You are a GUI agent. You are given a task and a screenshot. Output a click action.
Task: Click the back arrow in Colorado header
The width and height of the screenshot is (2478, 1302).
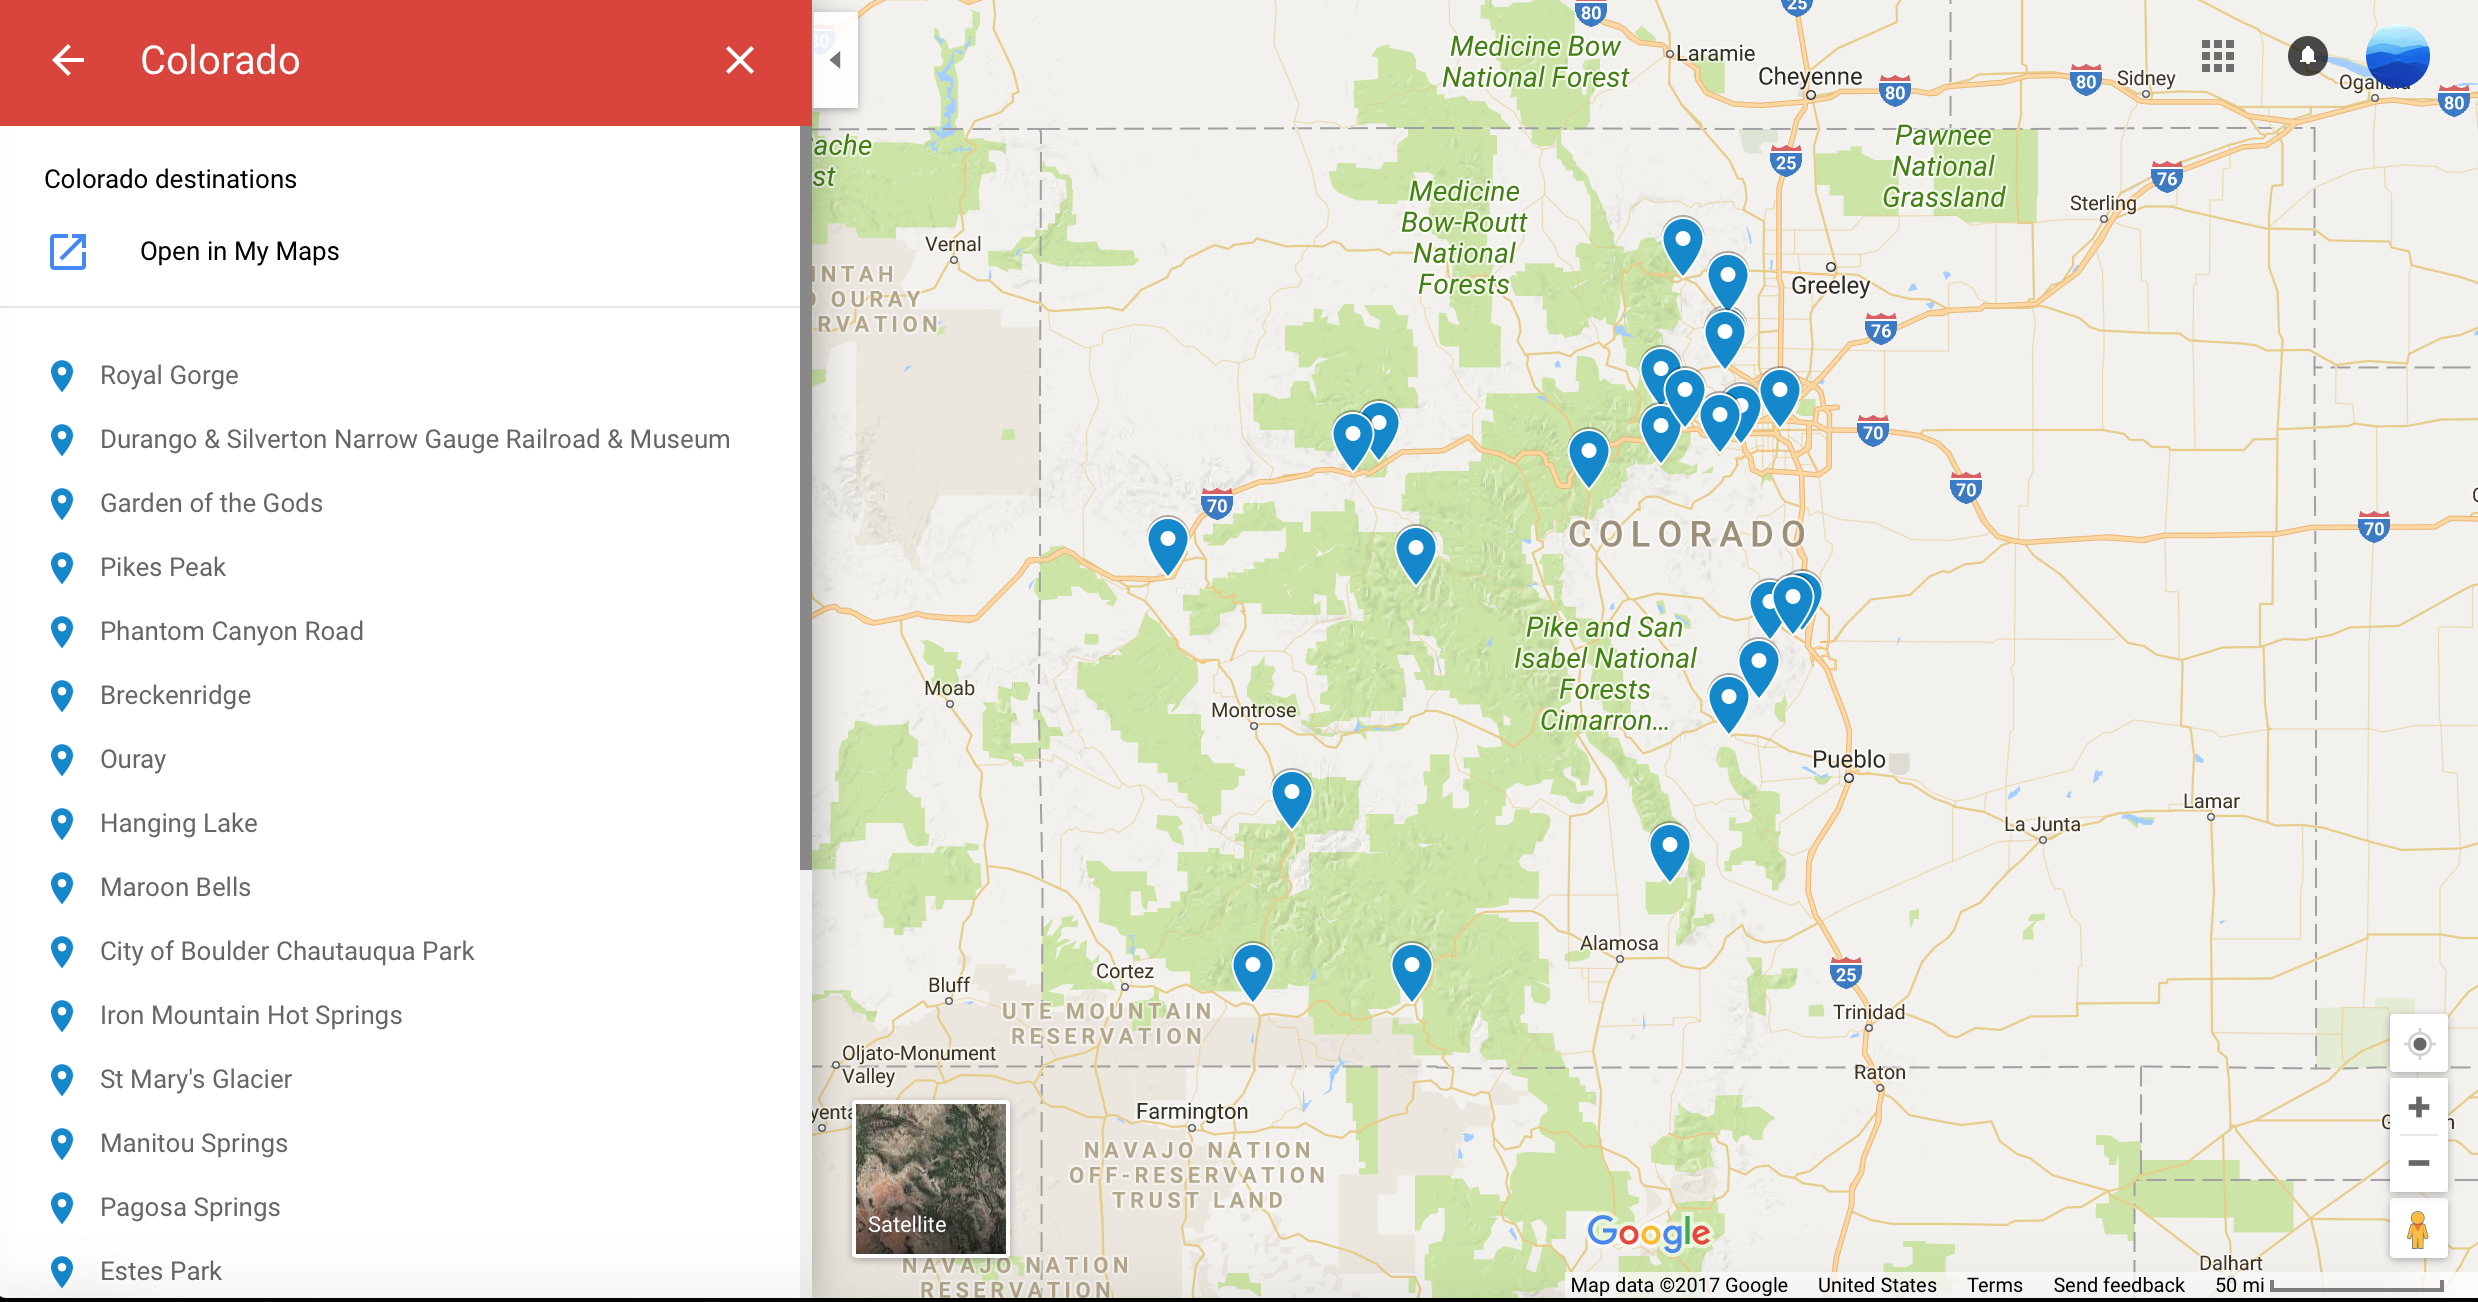(68, 60)
